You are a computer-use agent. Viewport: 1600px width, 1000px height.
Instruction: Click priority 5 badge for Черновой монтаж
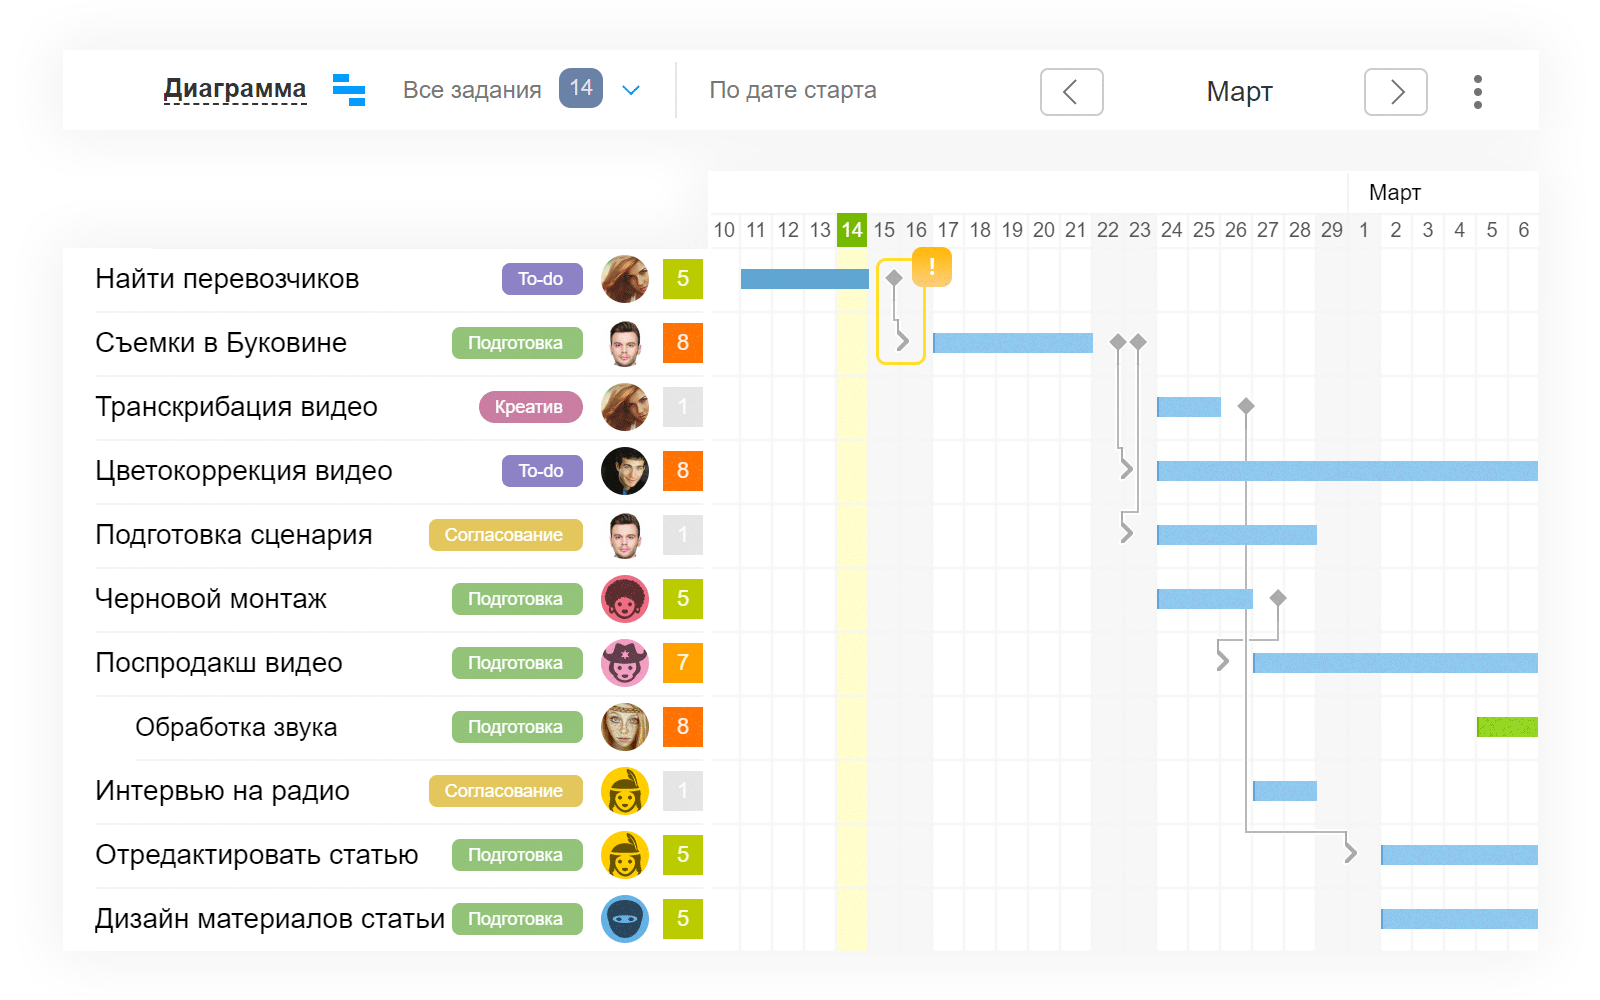(683, 599)
